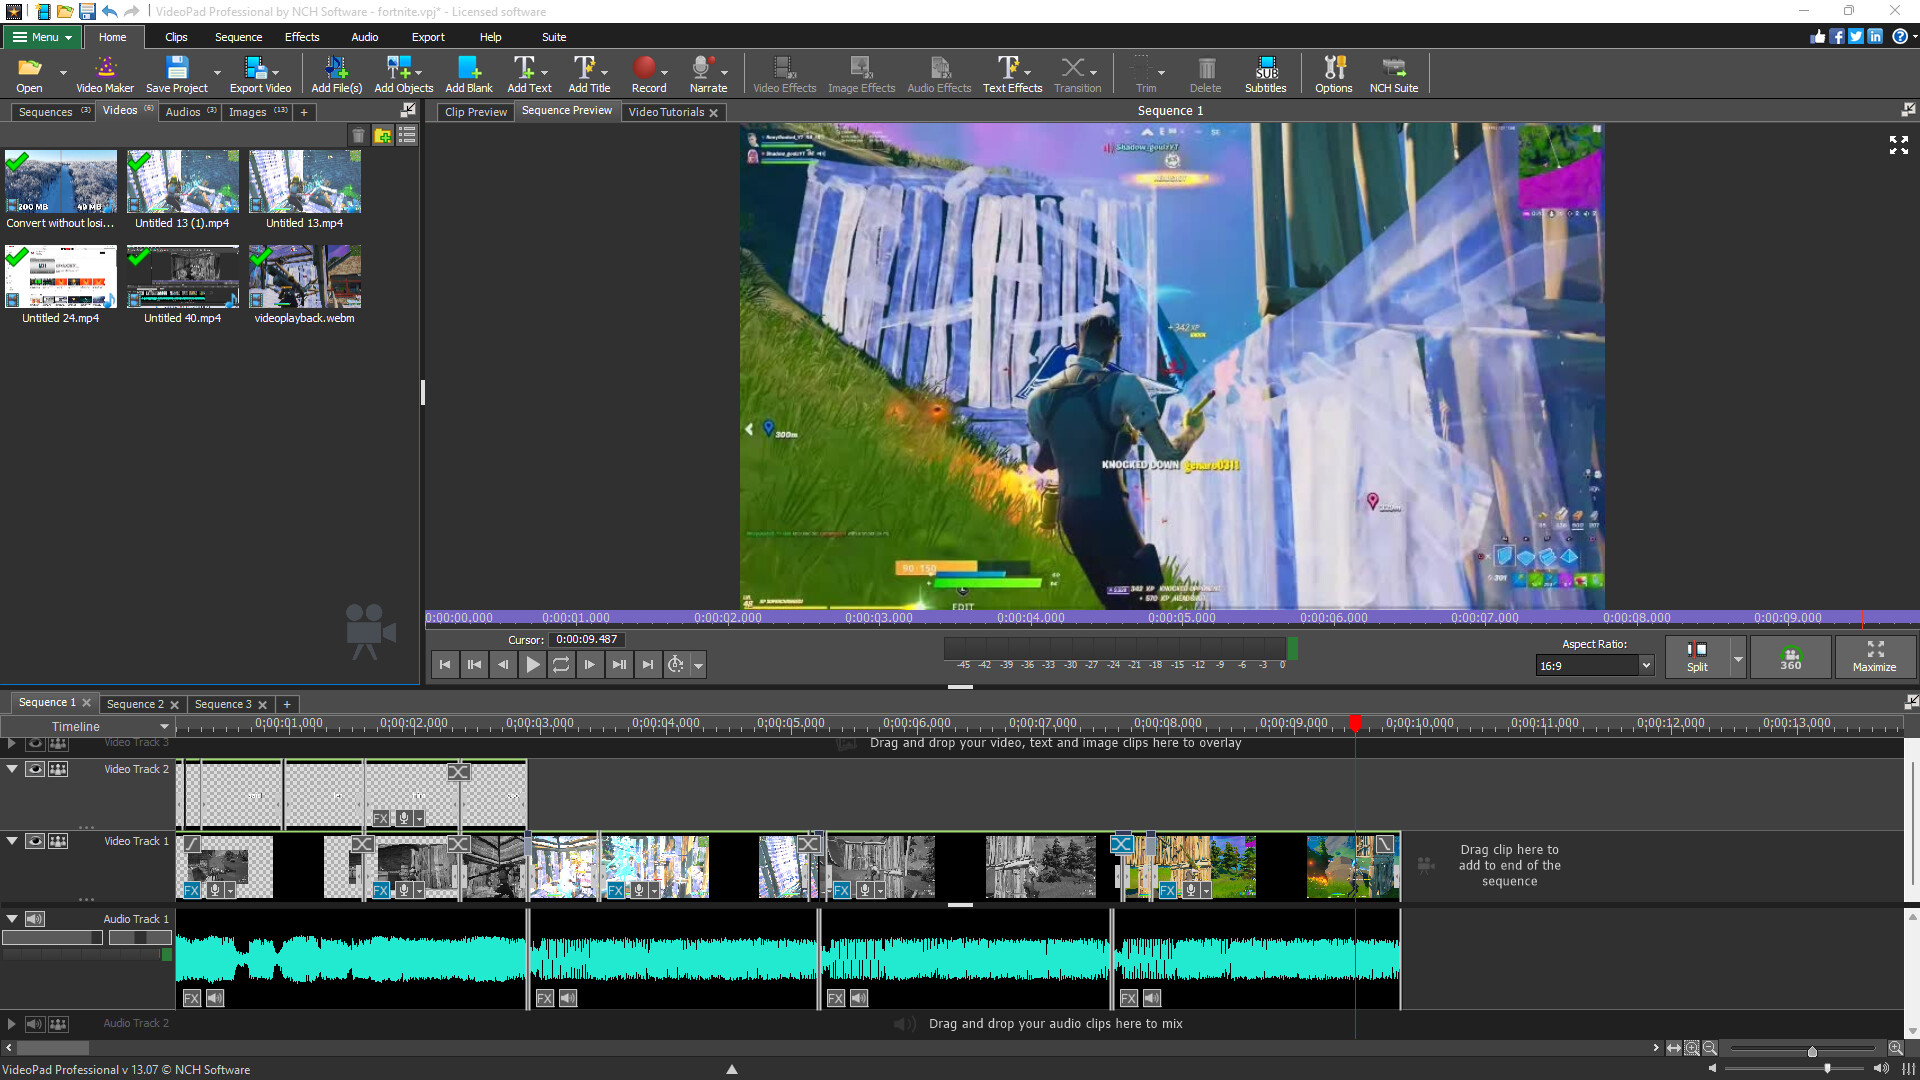Switch to the Clip Preview tab
Screen dimensions: 1920x1080
pyautogui.click(x=474, y=111)
